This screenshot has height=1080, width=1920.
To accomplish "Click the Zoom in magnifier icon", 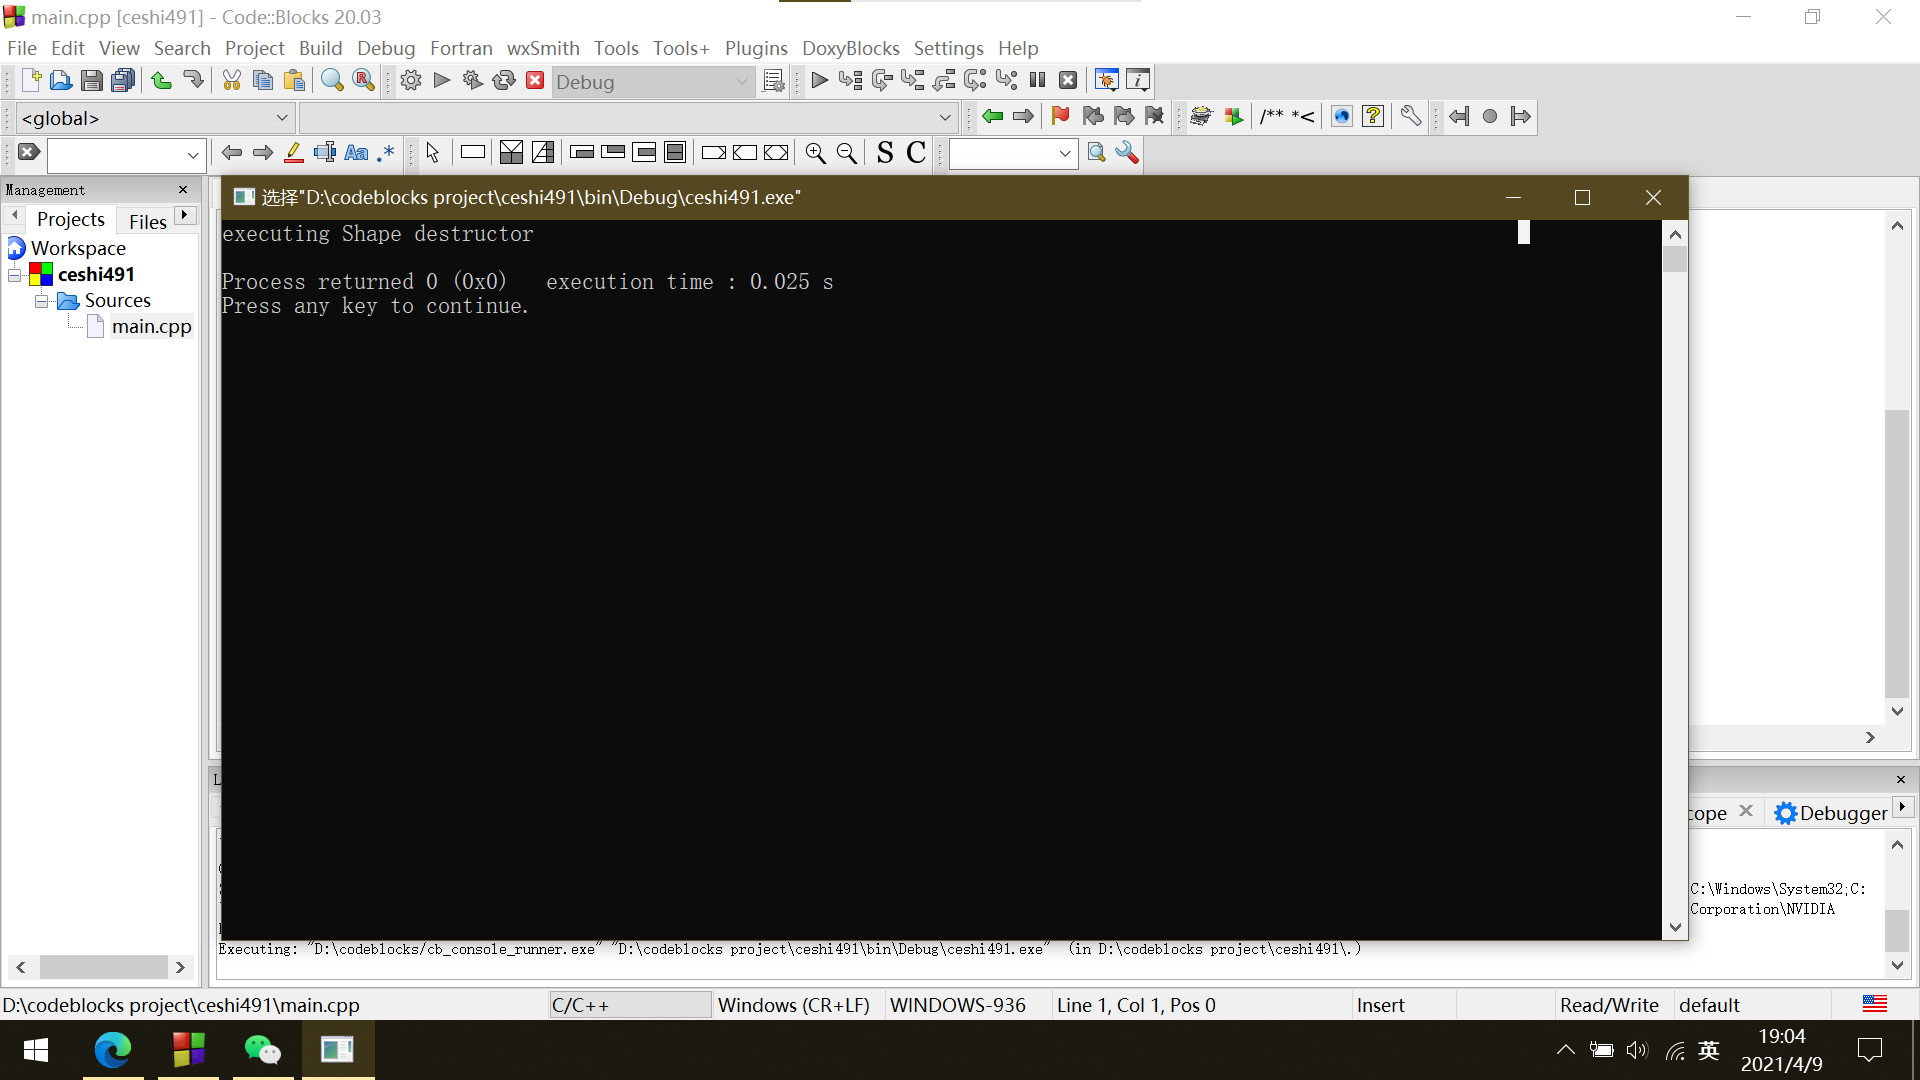I will [815, 153].
